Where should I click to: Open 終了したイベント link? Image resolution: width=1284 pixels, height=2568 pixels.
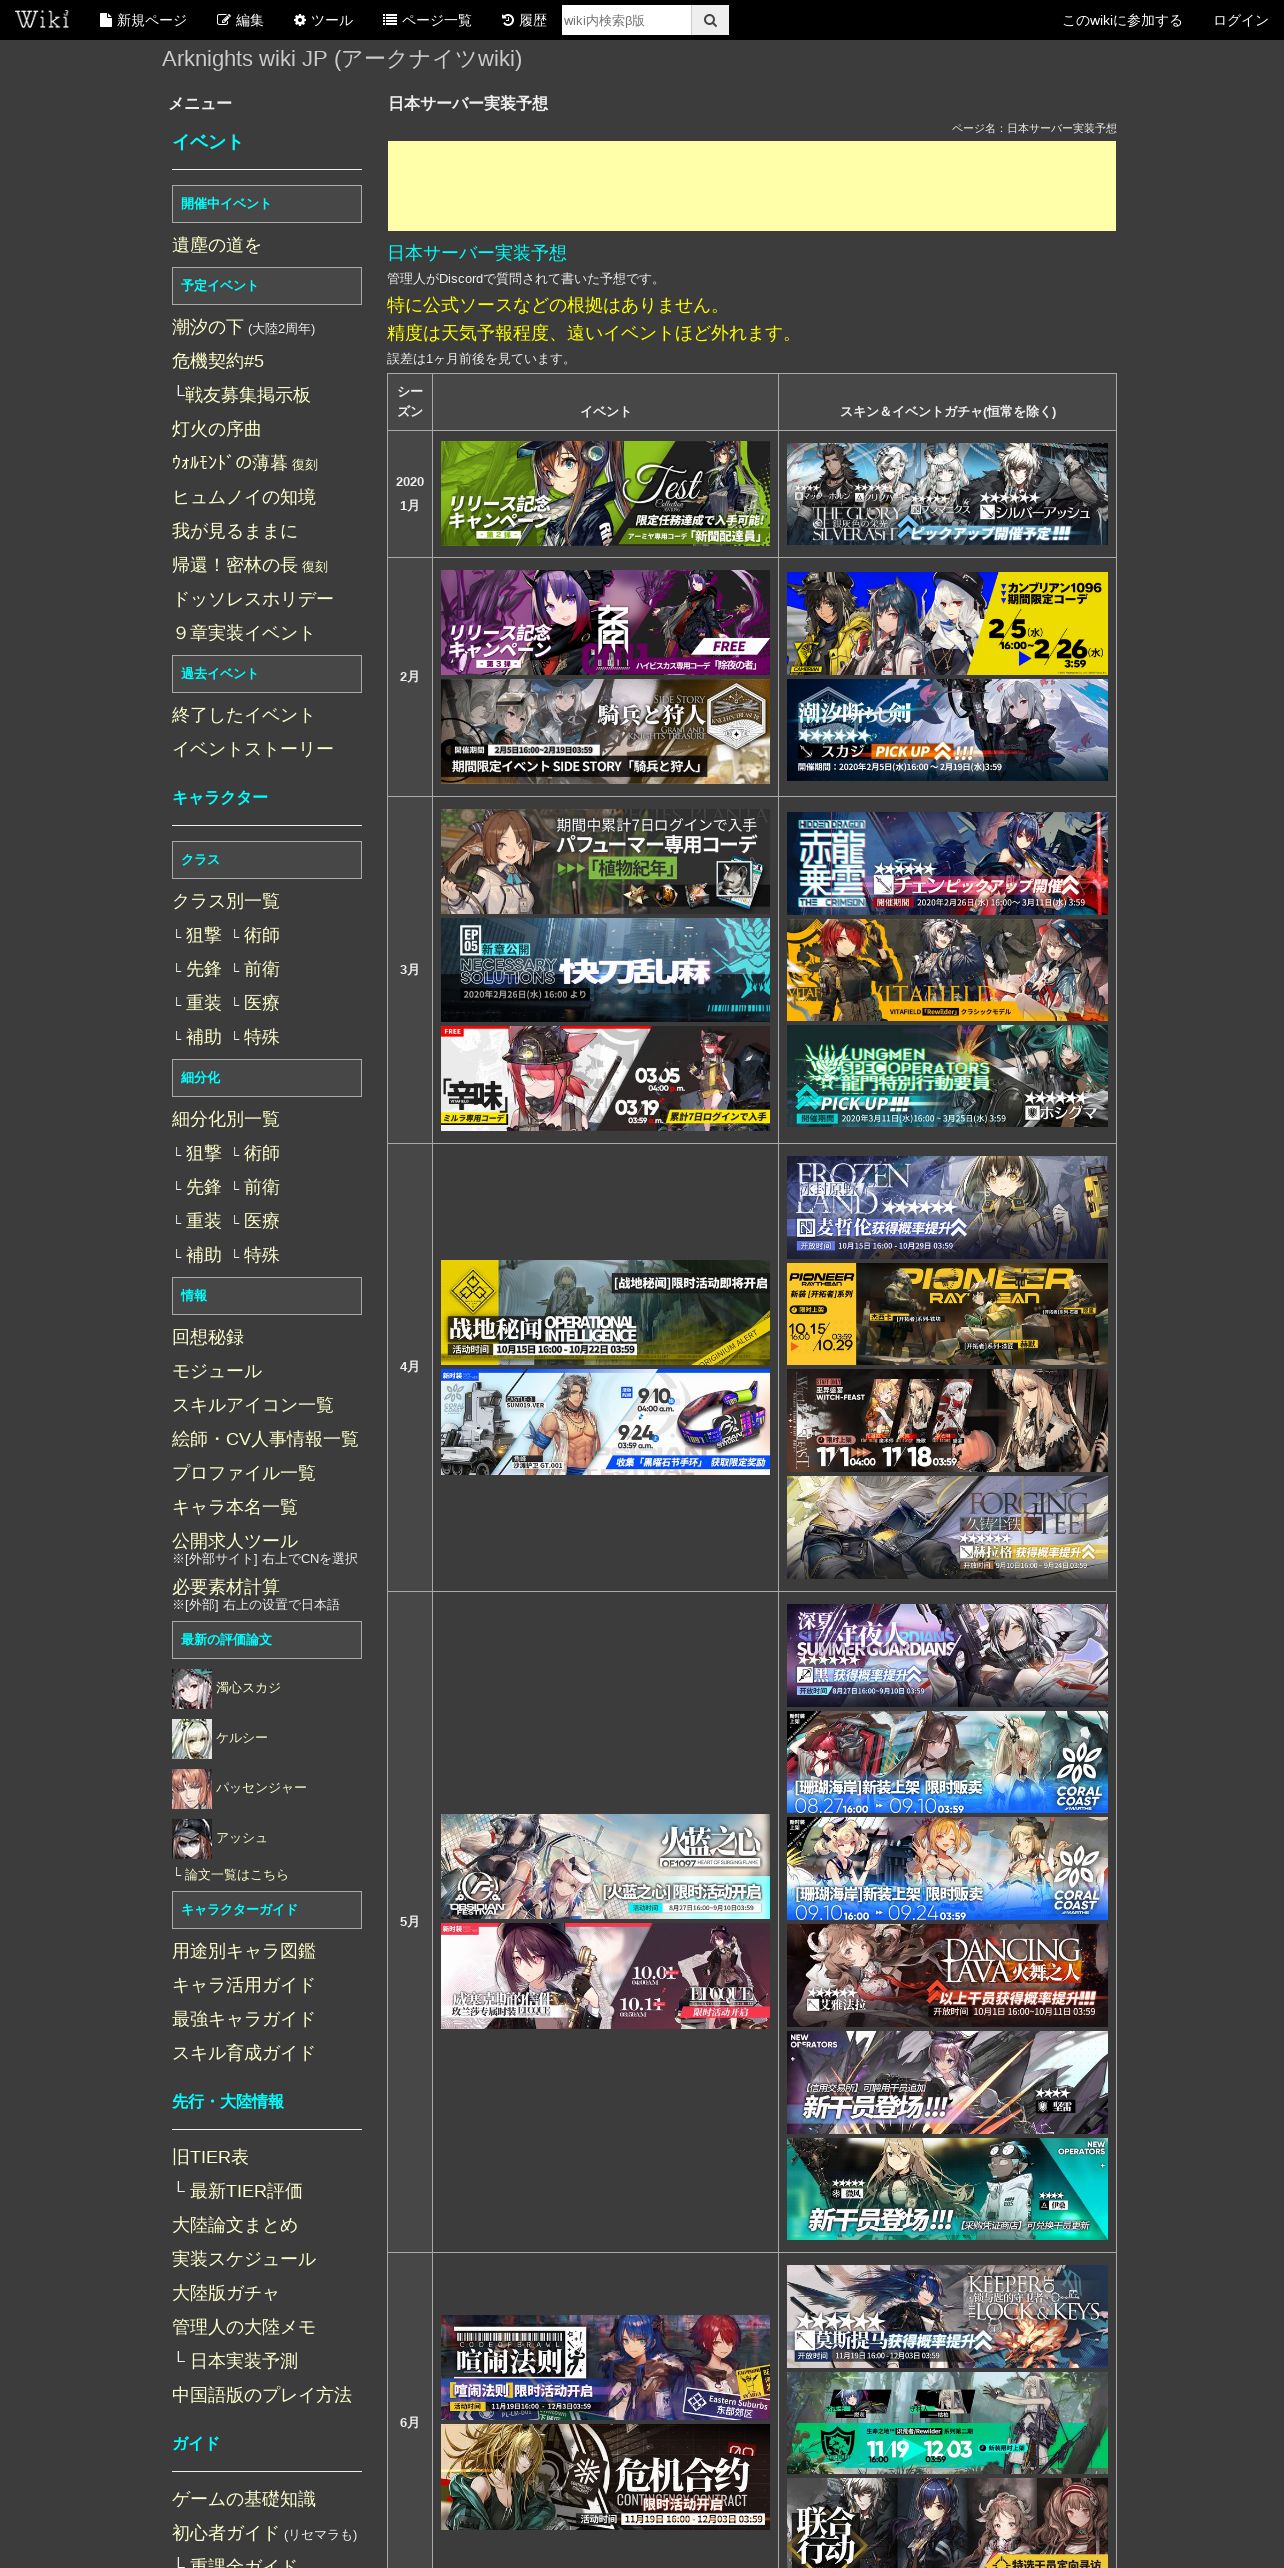(243, 715)
